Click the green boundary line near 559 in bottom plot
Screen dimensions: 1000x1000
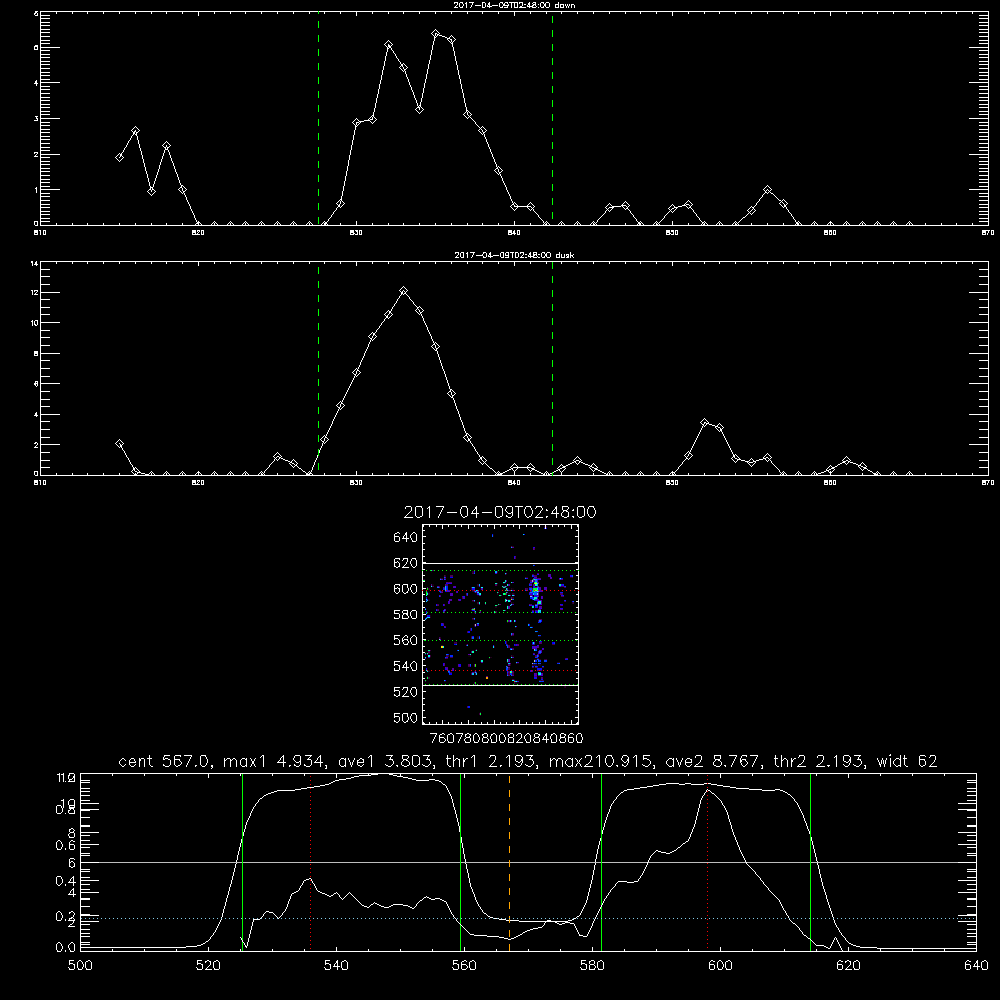[460, 861]
